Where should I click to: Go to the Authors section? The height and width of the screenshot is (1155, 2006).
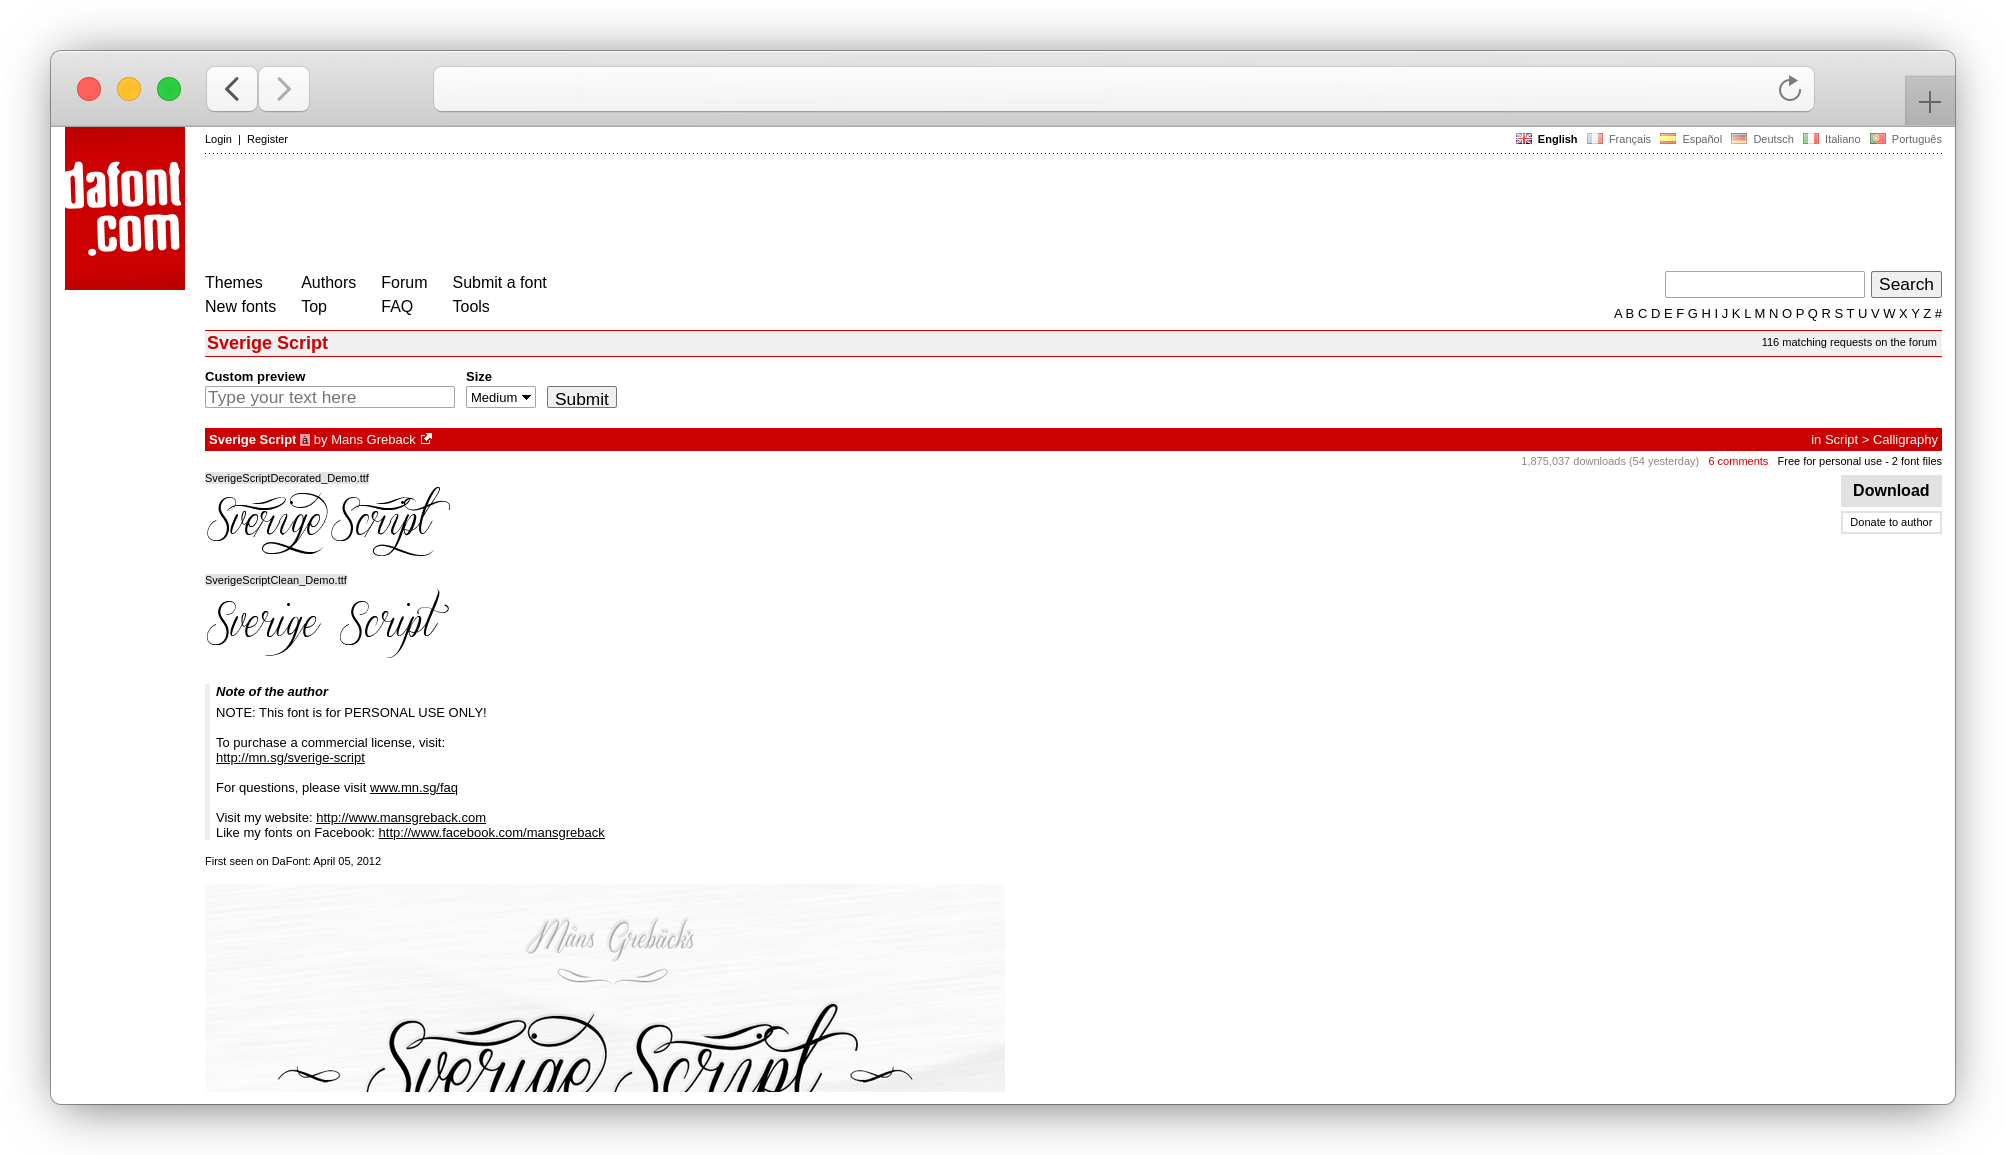tap(328, 283)
